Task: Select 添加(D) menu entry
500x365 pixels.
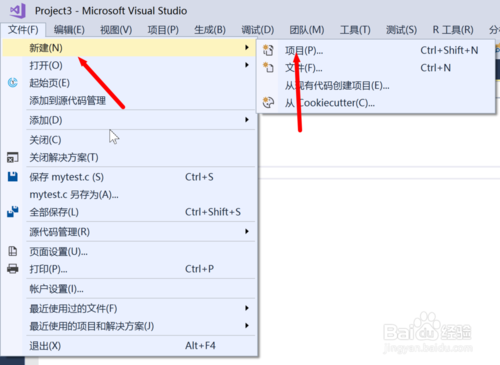Action: click(129, 120)
